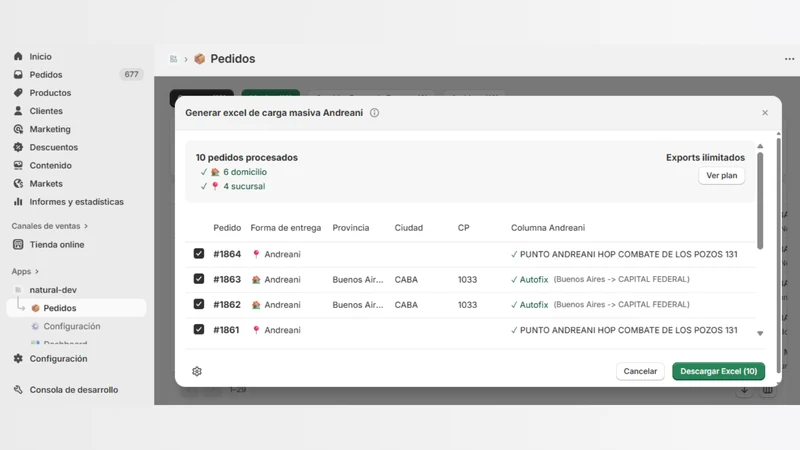Click the Exports ilimitados text
The image size is (800, 450).
pyautogui.click(x=705, y=158)
